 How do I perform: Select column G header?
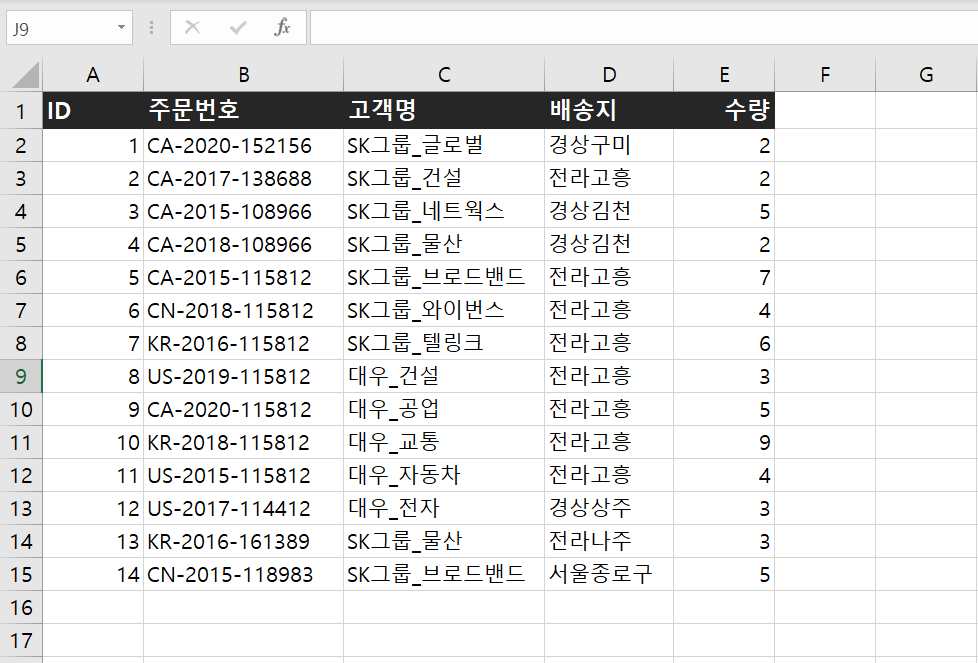[x=926, y=75]
